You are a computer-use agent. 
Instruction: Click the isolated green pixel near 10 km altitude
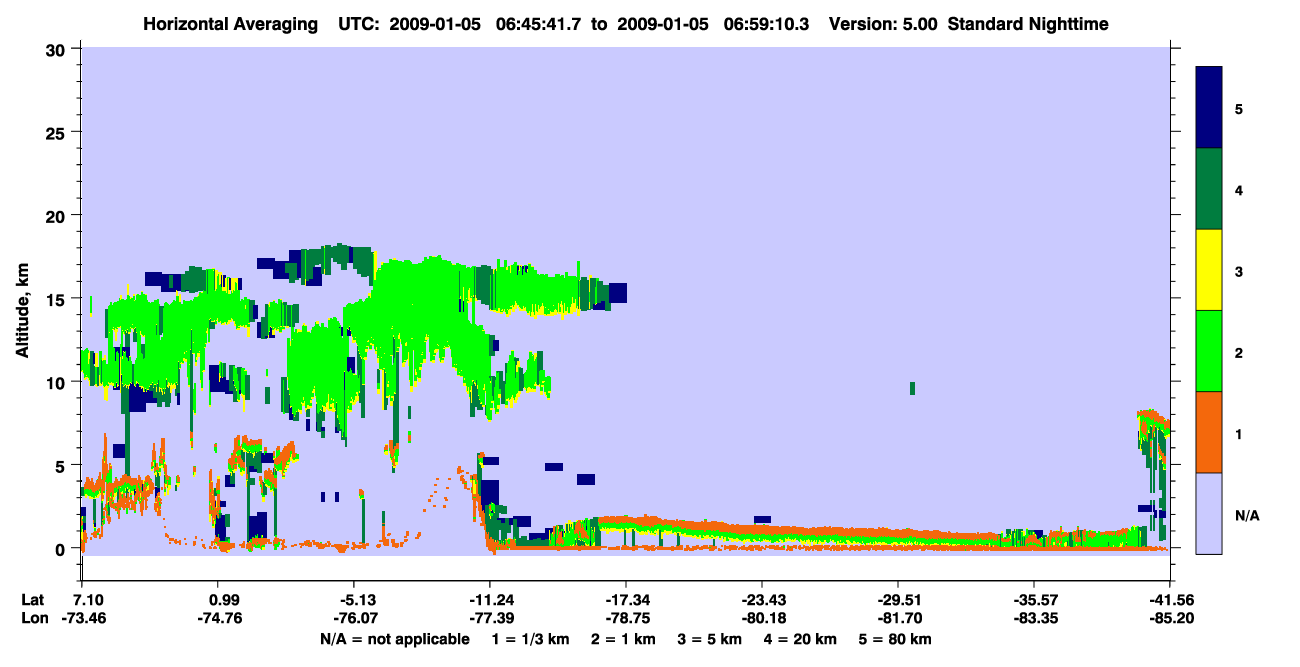[913, 388]
